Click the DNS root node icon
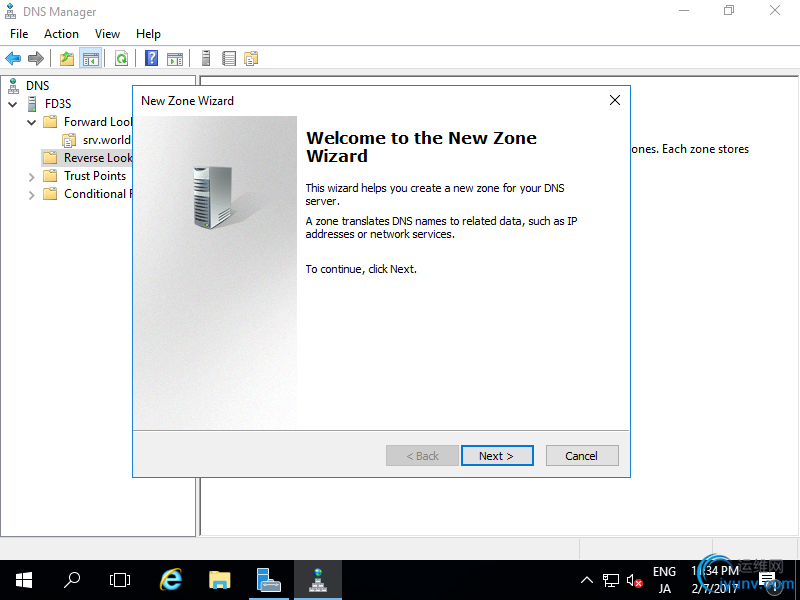Screen dimensions: 800x600 pyautogui.click(x=13, y=86)
